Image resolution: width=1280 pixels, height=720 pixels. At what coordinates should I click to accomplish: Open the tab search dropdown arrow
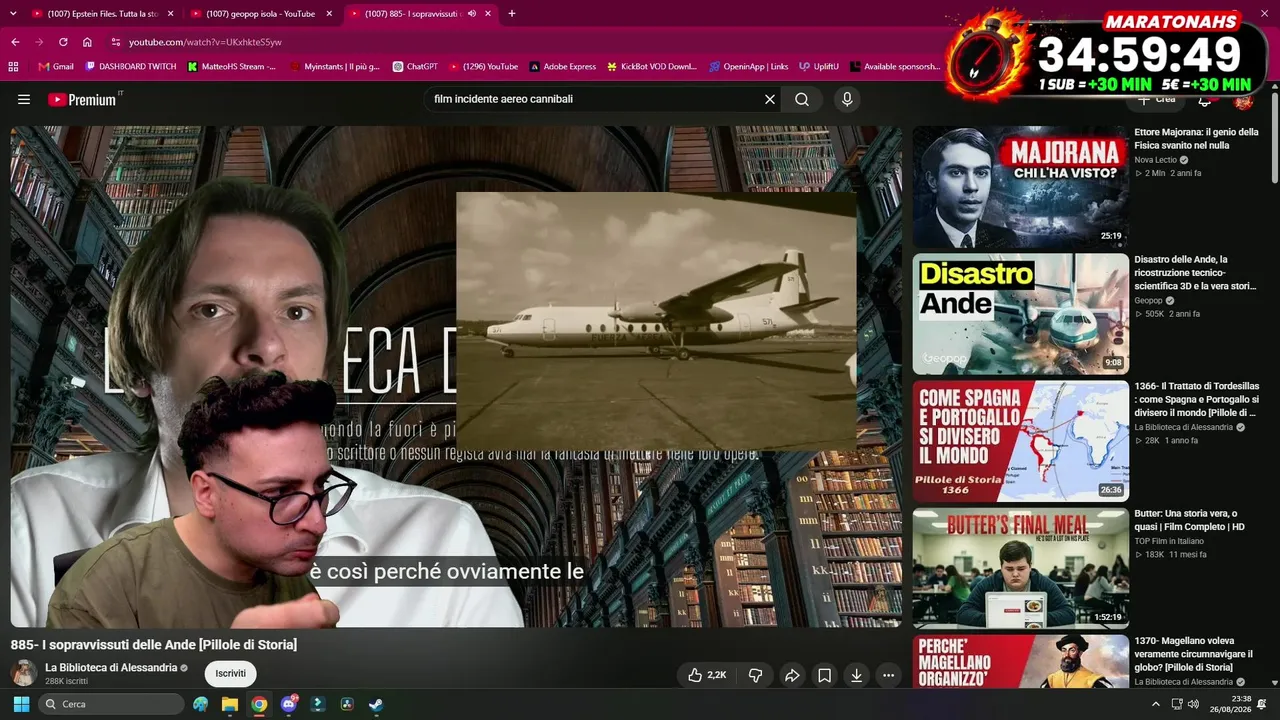[15, 14]
